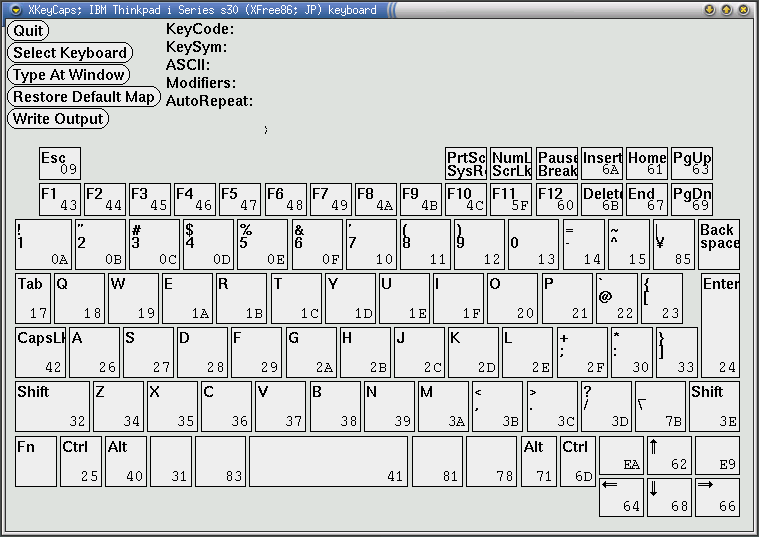Open the Select Keyboard dialog
The image size is (759, 537).
pyautogui.click(x=70, y=52)
